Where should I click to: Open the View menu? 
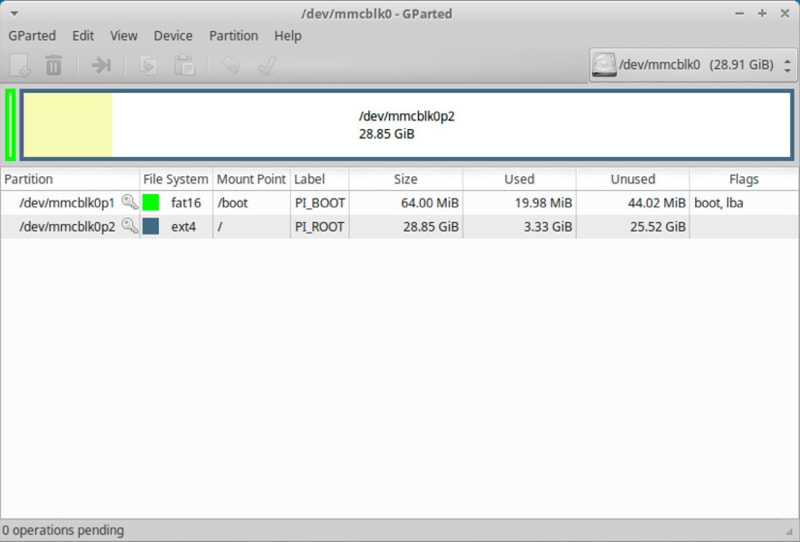tap(124, 36)
